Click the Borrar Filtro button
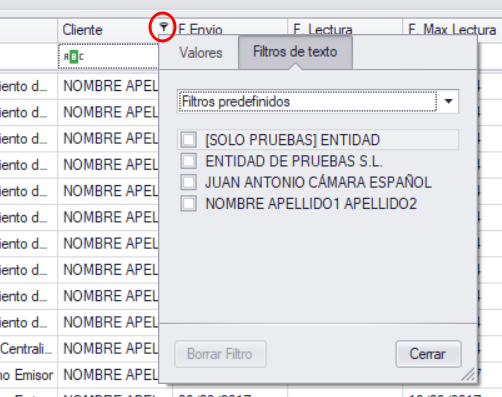 coord(220,354)
